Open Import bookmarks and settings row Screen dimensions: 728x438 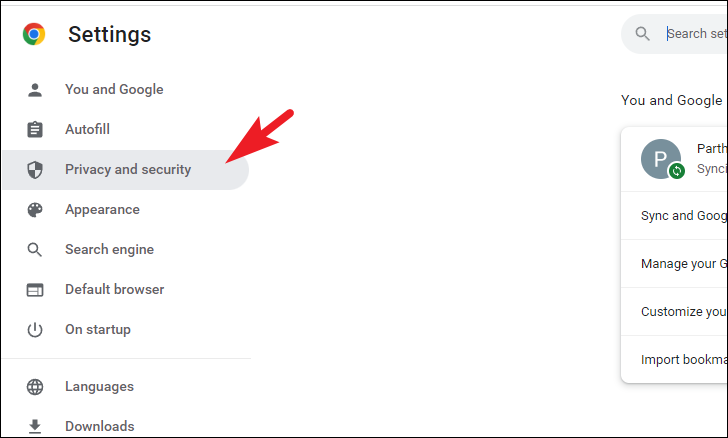tap(674, 360)
